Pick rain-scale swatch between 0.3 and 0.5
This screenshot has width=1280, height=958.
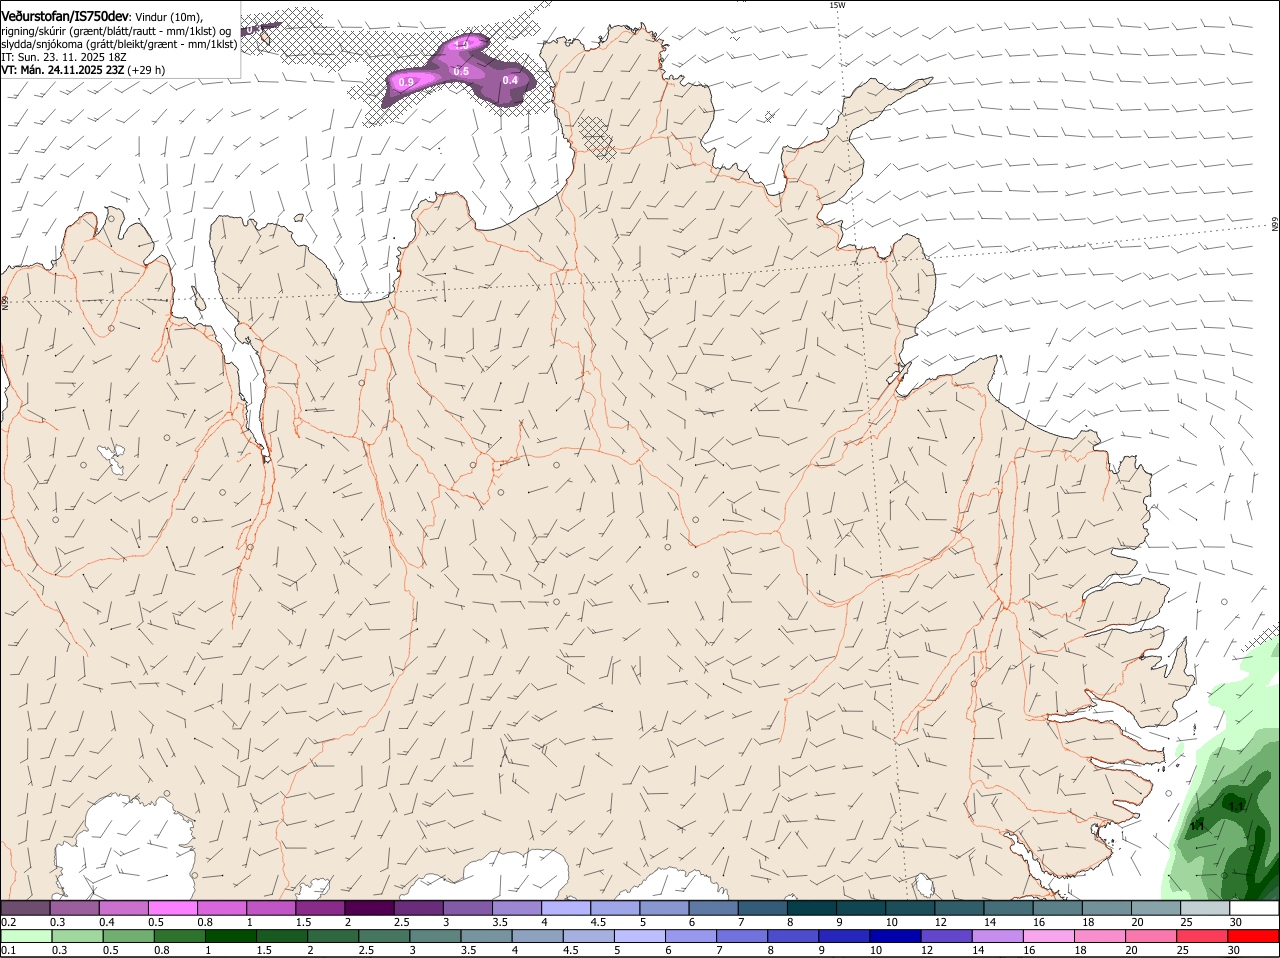pyautogui.click(x=77, y=936)
